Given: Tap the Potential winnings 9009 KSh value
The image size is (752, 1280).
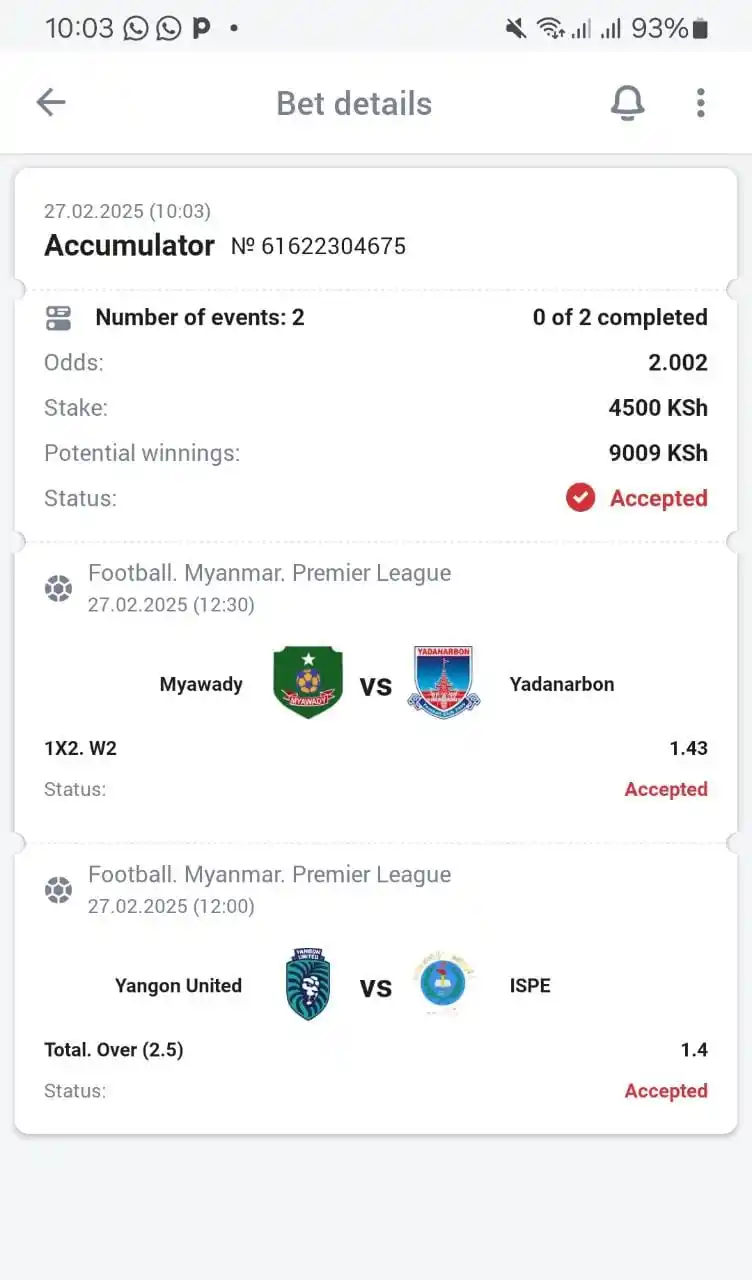Looking at the screenshot, I should click(658, 453).
